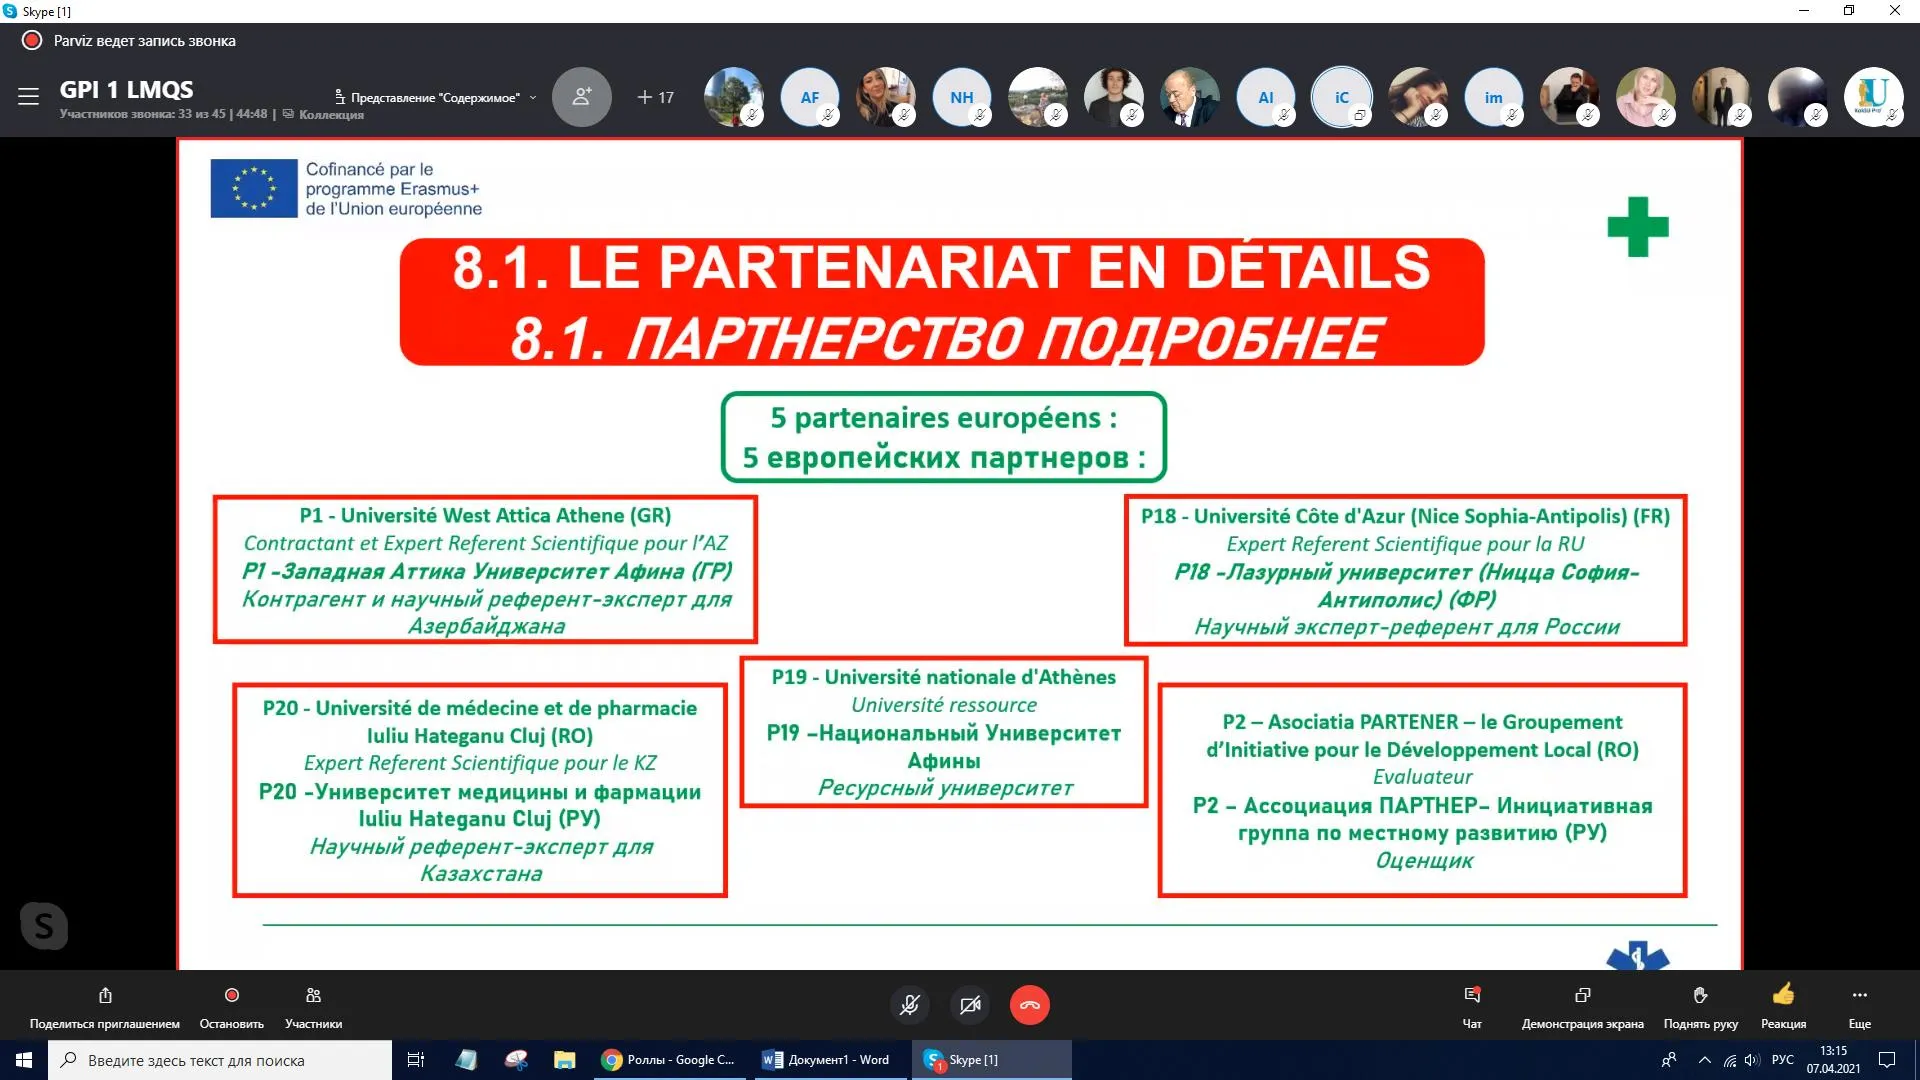The image size is (1920, 1080).
Task: Open the Skype hamburger menu
Action: coord(28,96)
